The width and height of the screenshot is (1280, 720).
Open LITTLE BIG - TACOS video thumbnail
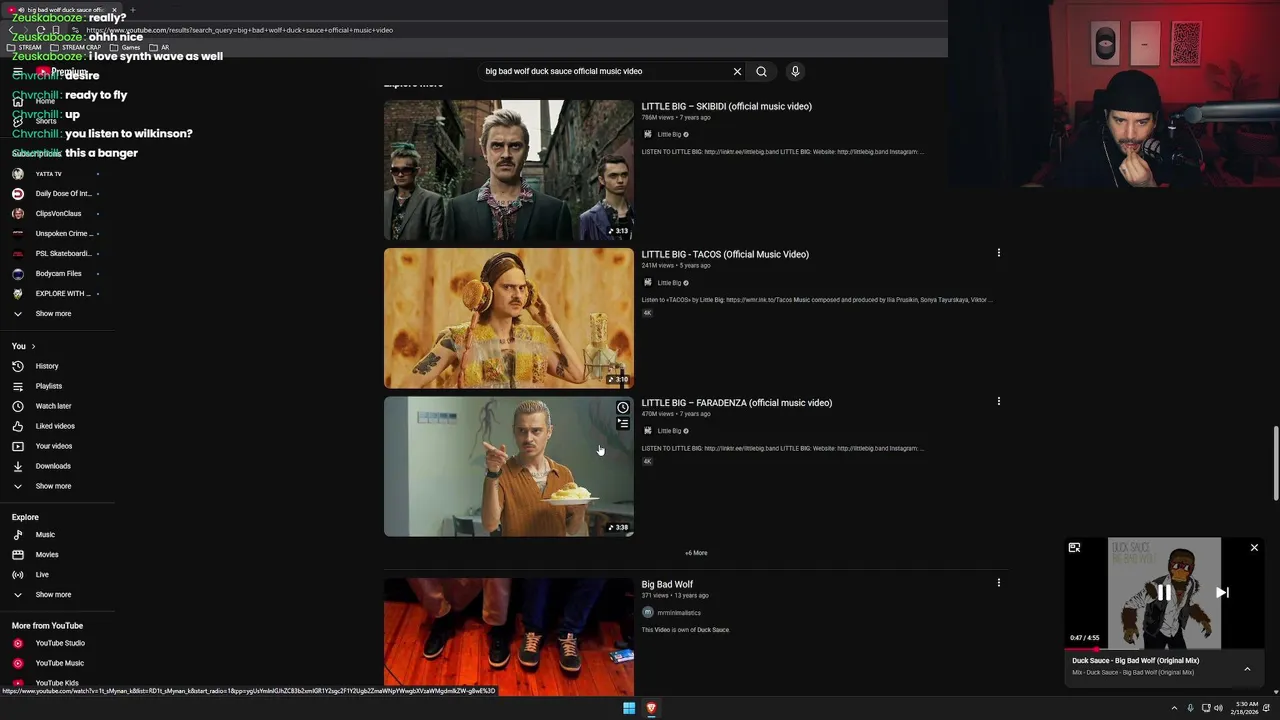[508, 318]
